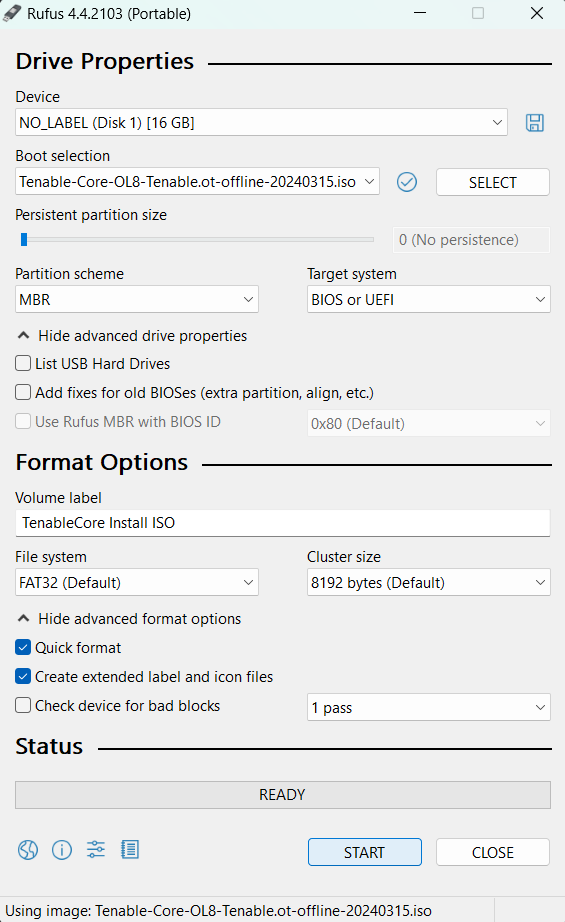Click the persistent partition size slider
The image size is (565, 922).
click(195, 239)
